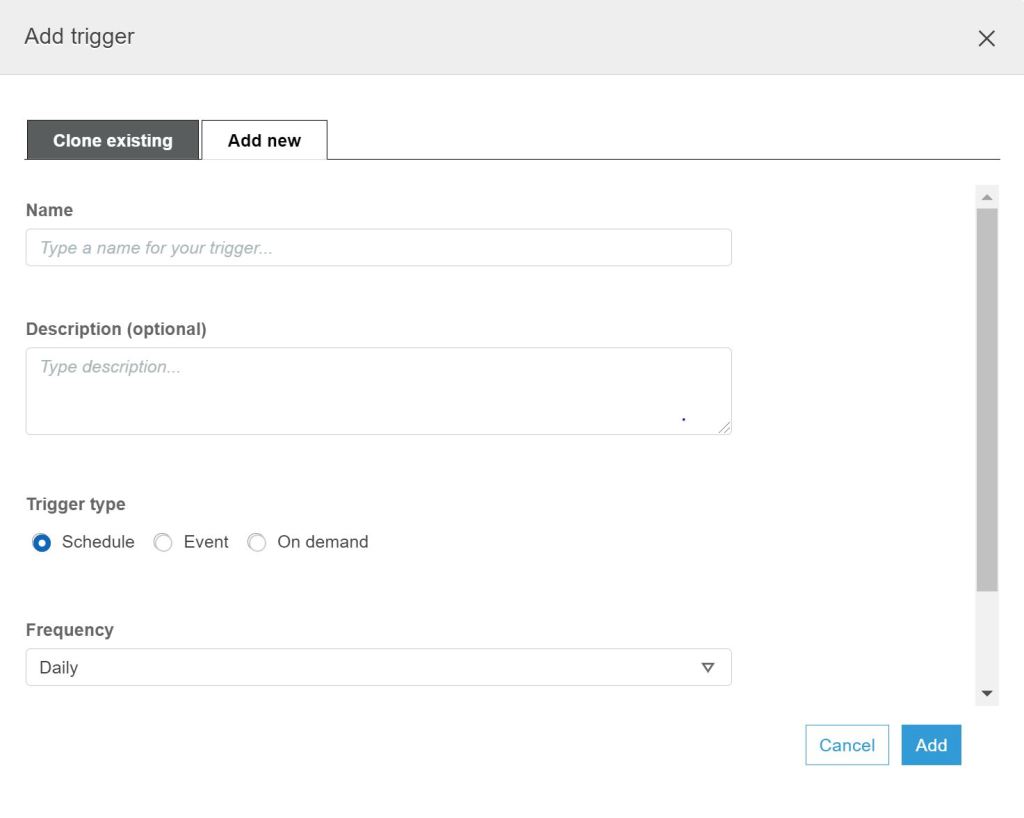Click the "Trigger type" heading label
Viewport: 1024px width, 818px height.
pos(76,504)
